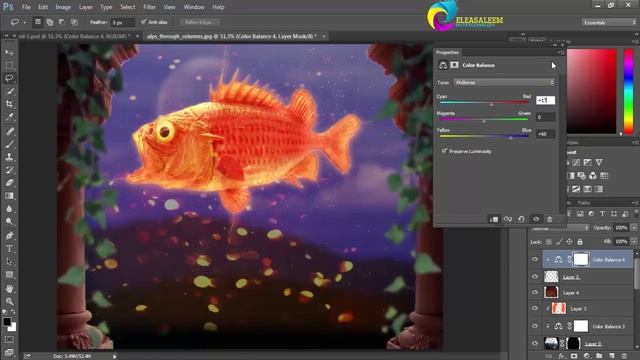Screen dimensions: 640x360
Task: Click the New Selection mode icon
Action: 38,22
